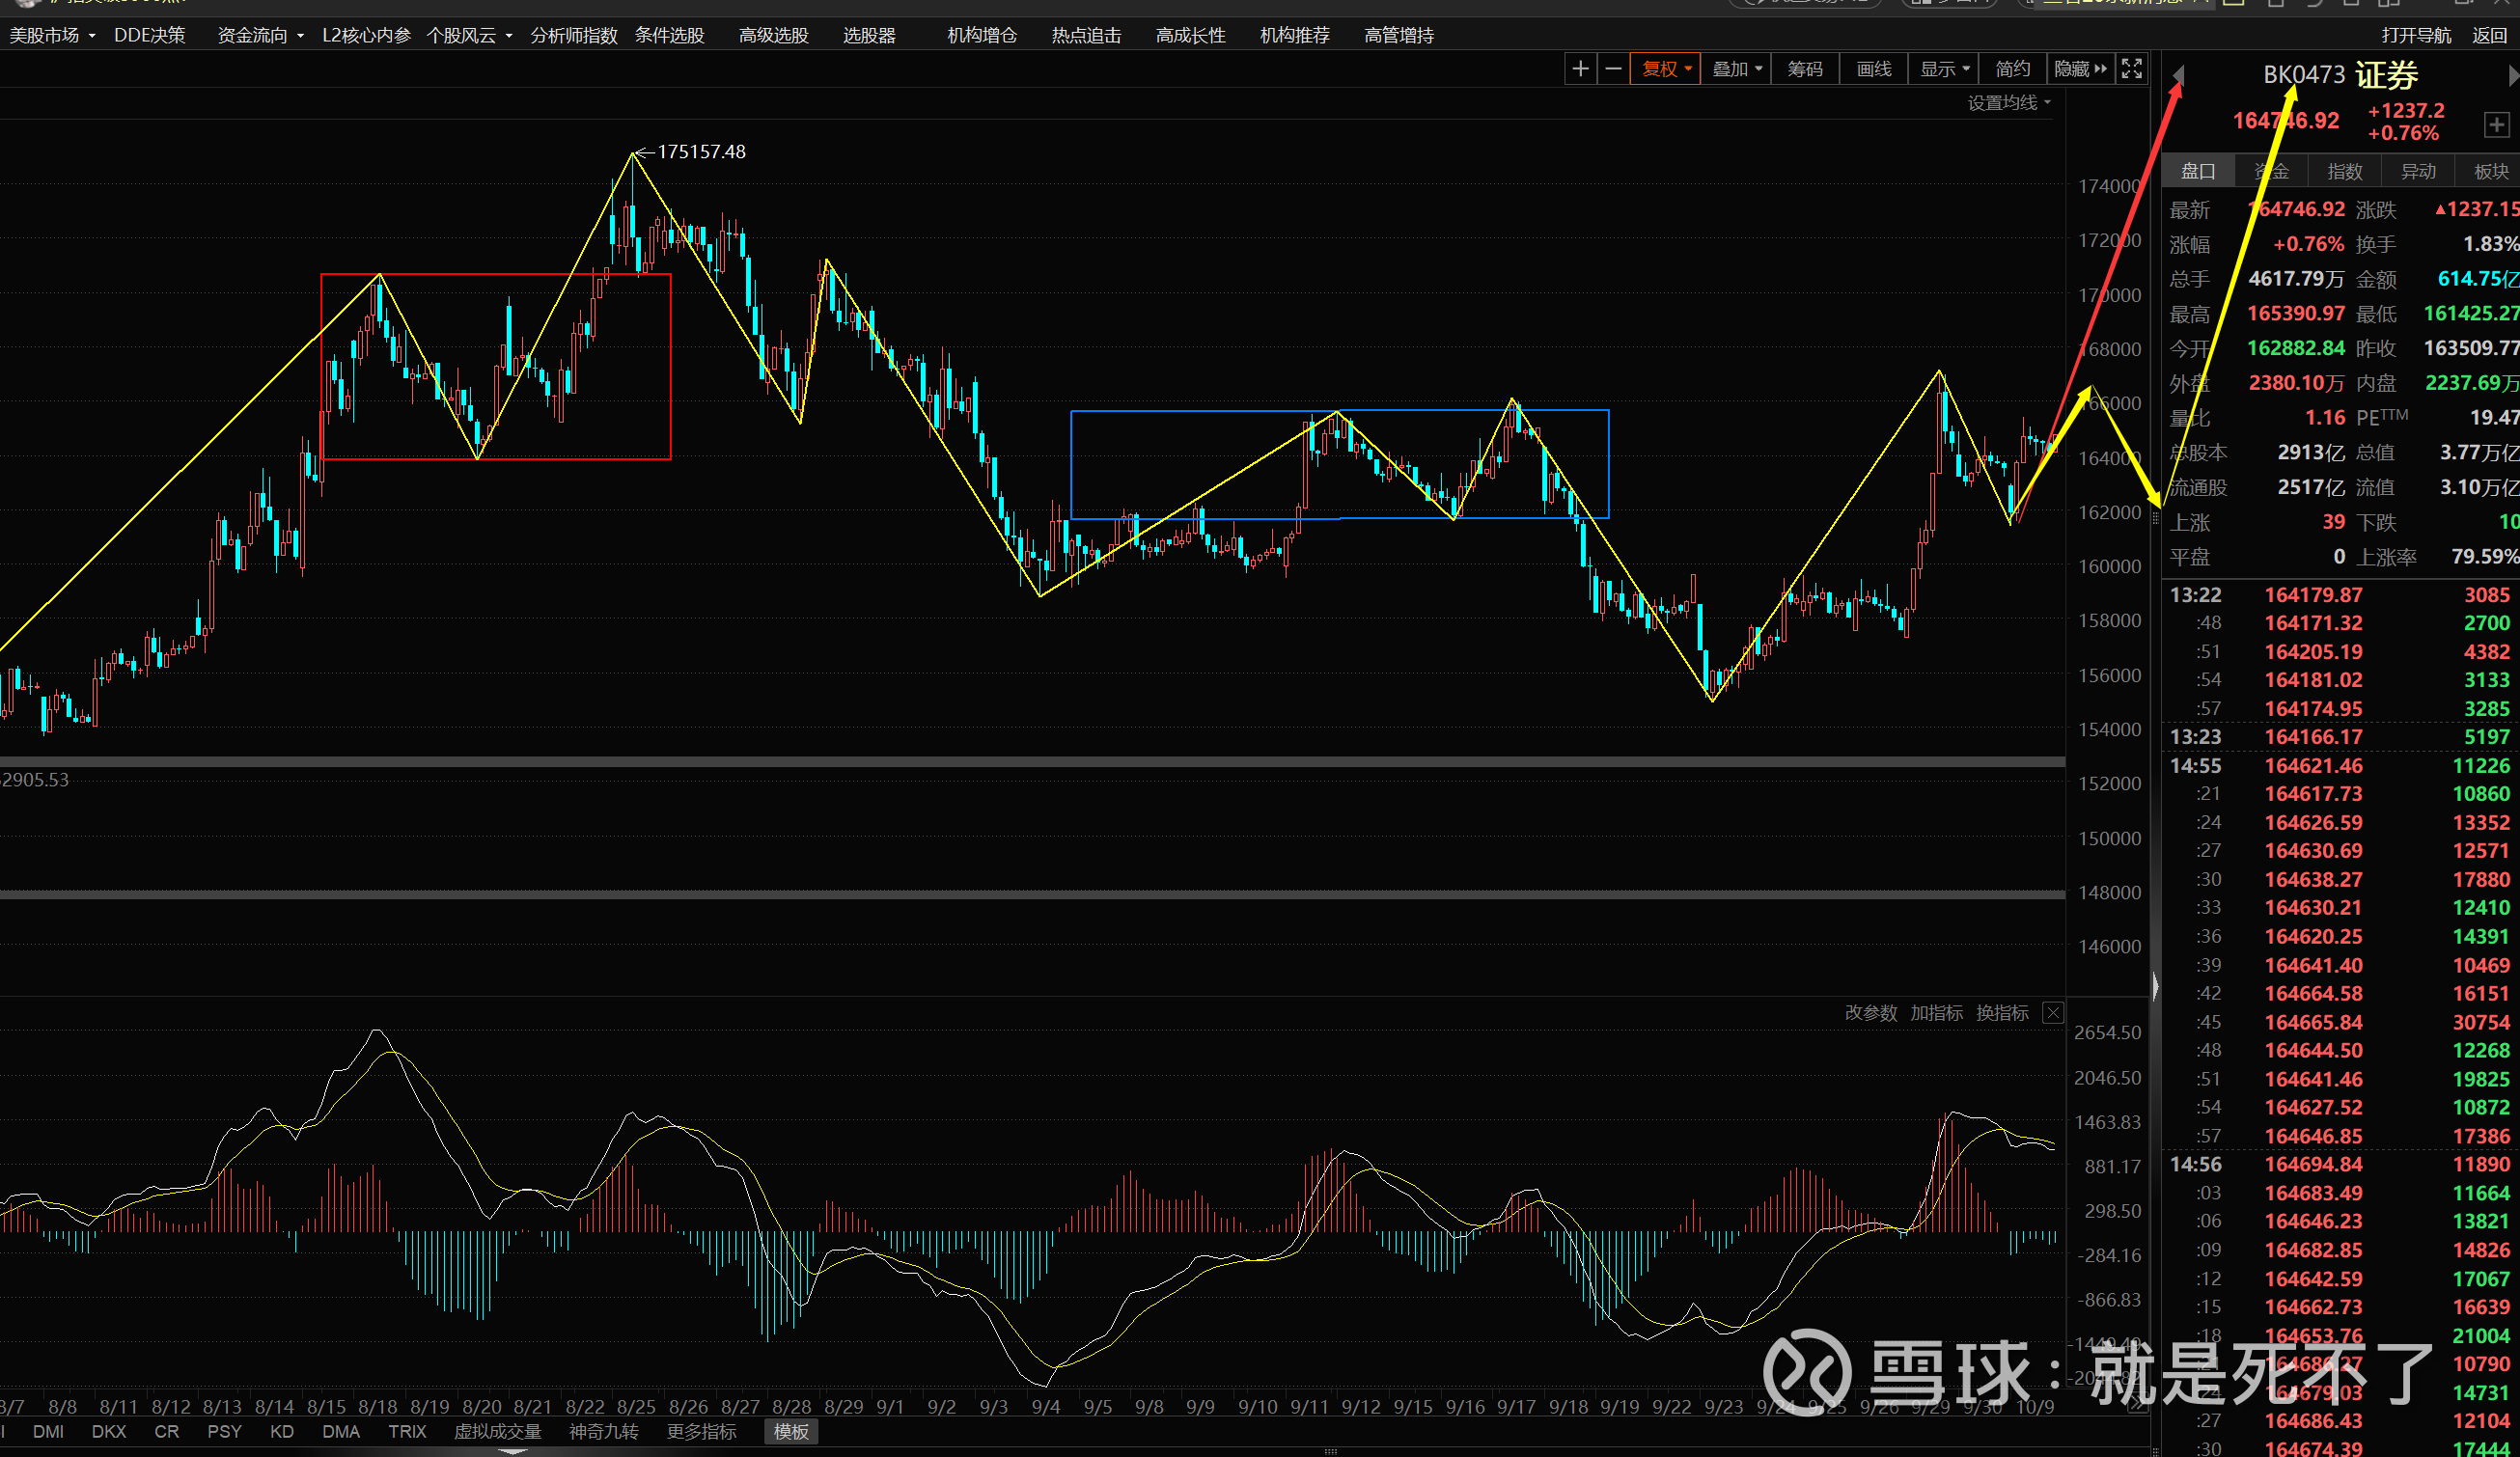This screenshot has height=1457, width=2520.
Task: Click the 换指标 change indicator link
Action: 2002,1013
